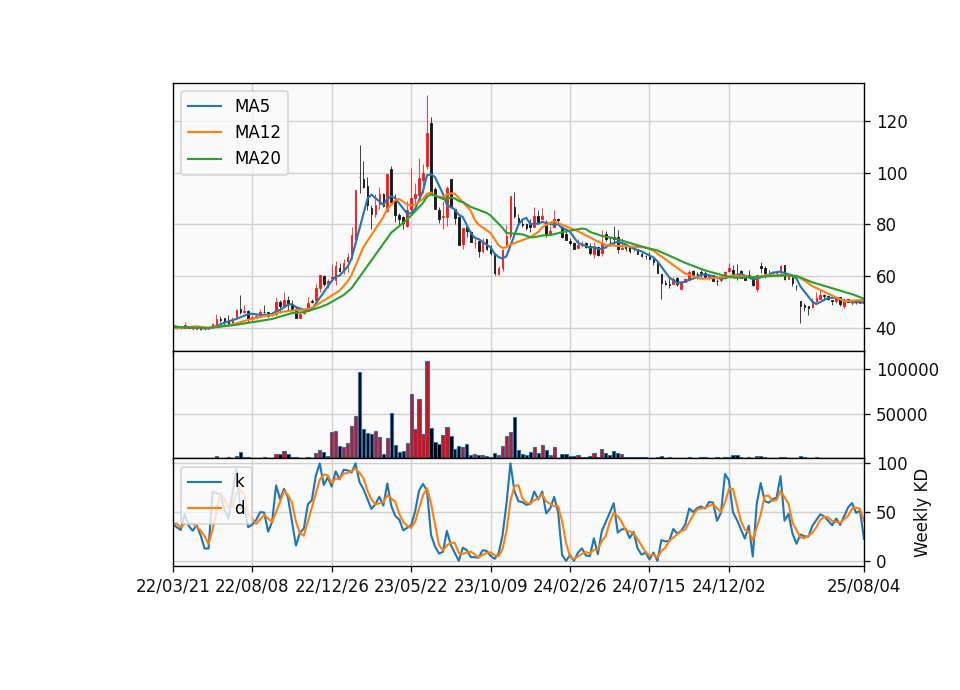Click the tallest red volume bar
Image resolution: width=960 pixels, height=690 pixels.
[427, 410]
